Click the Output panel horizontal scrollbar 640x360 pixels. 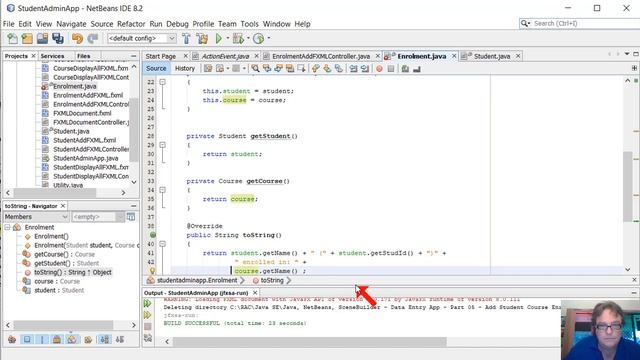(309, 341)
